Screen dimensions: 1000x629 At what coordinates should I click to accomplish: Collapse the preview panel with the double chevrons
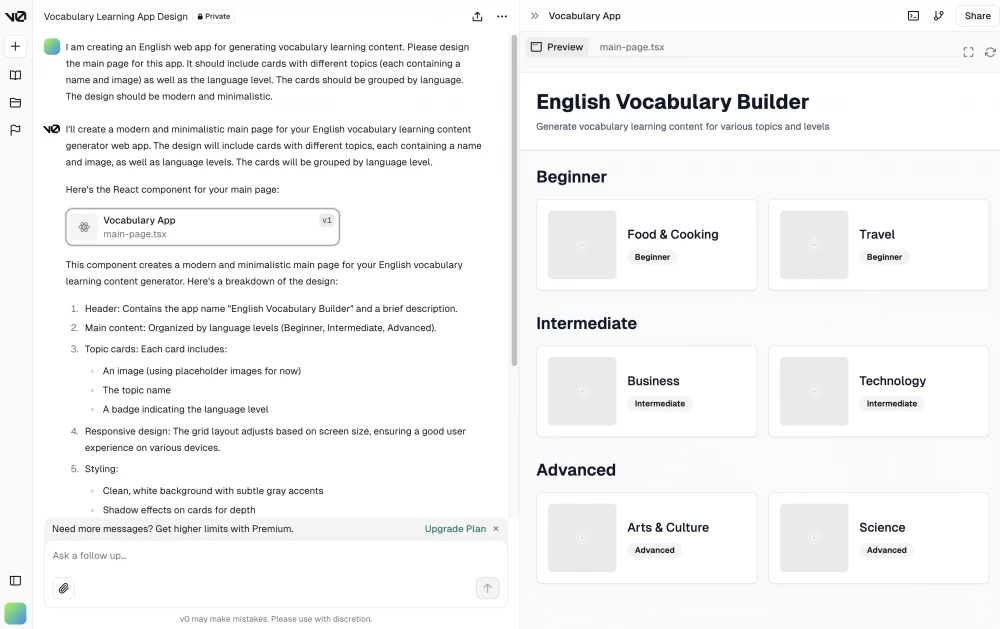534,15
